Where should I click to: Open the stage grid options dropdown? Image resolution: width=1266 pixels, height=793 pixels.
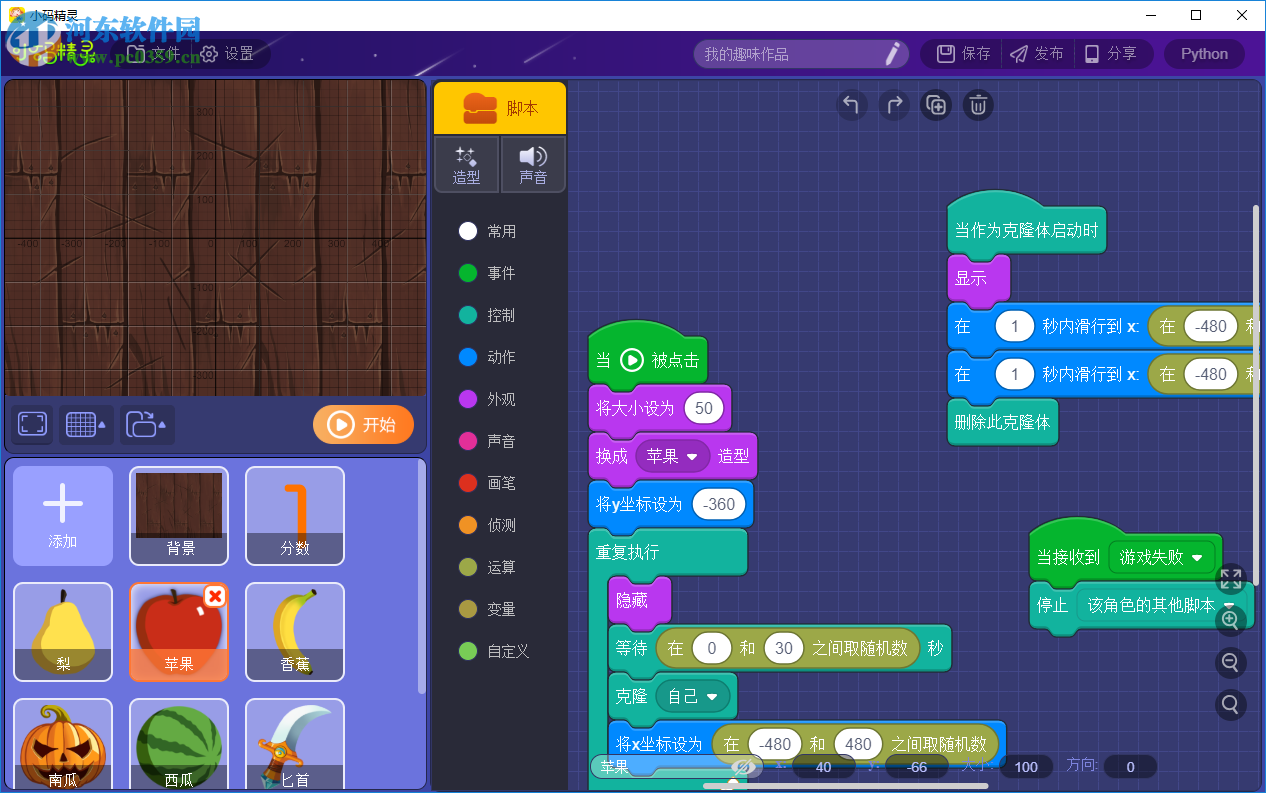coord(86,424)
